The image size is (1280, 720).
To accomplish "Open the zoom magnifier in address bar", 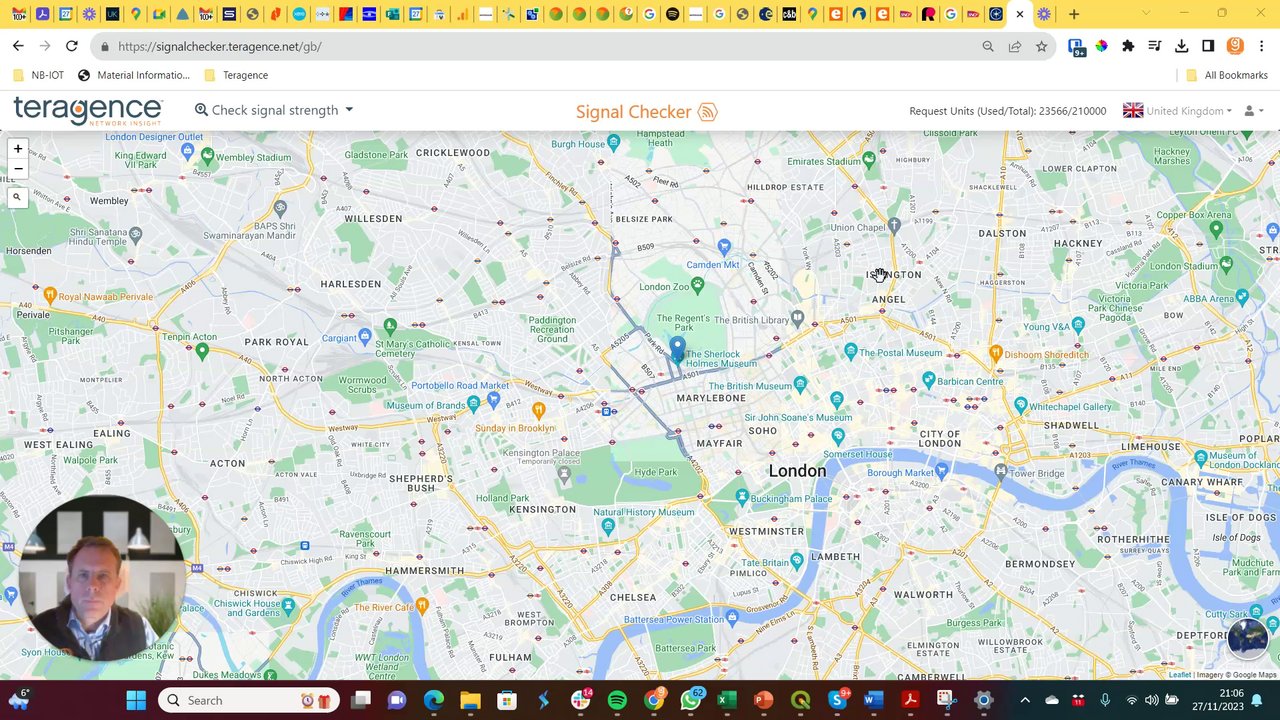I will (988, 46).
